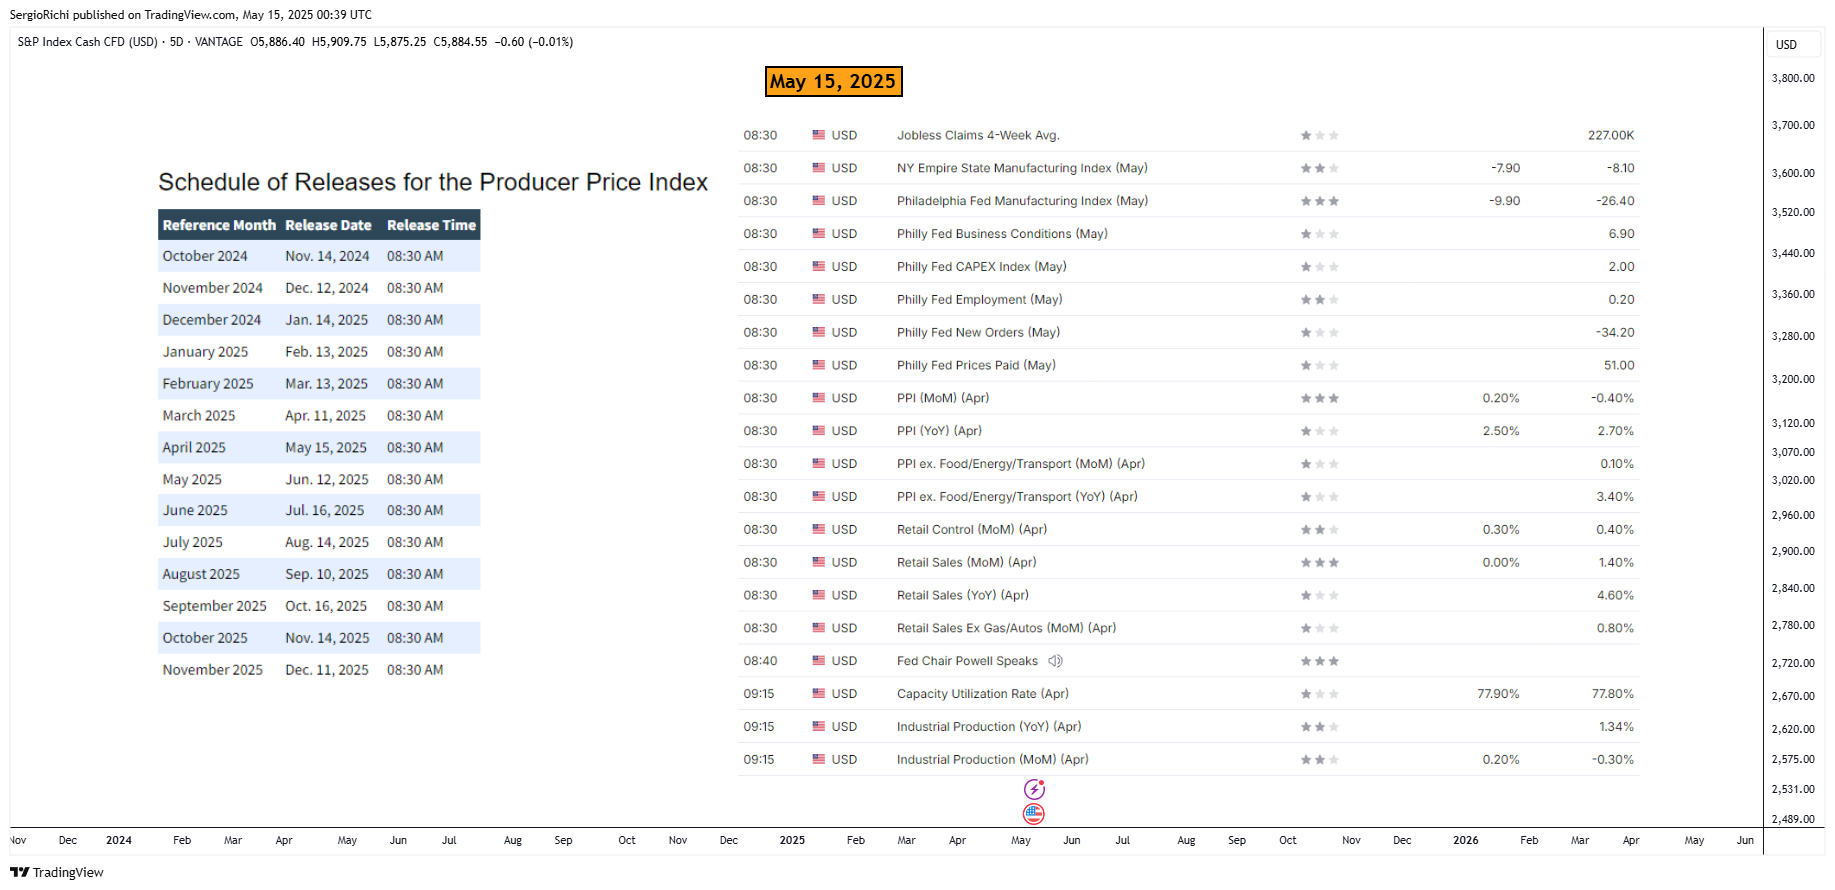Click the US flag in the Industrial Production (MoM) row

tap(819, 760)
